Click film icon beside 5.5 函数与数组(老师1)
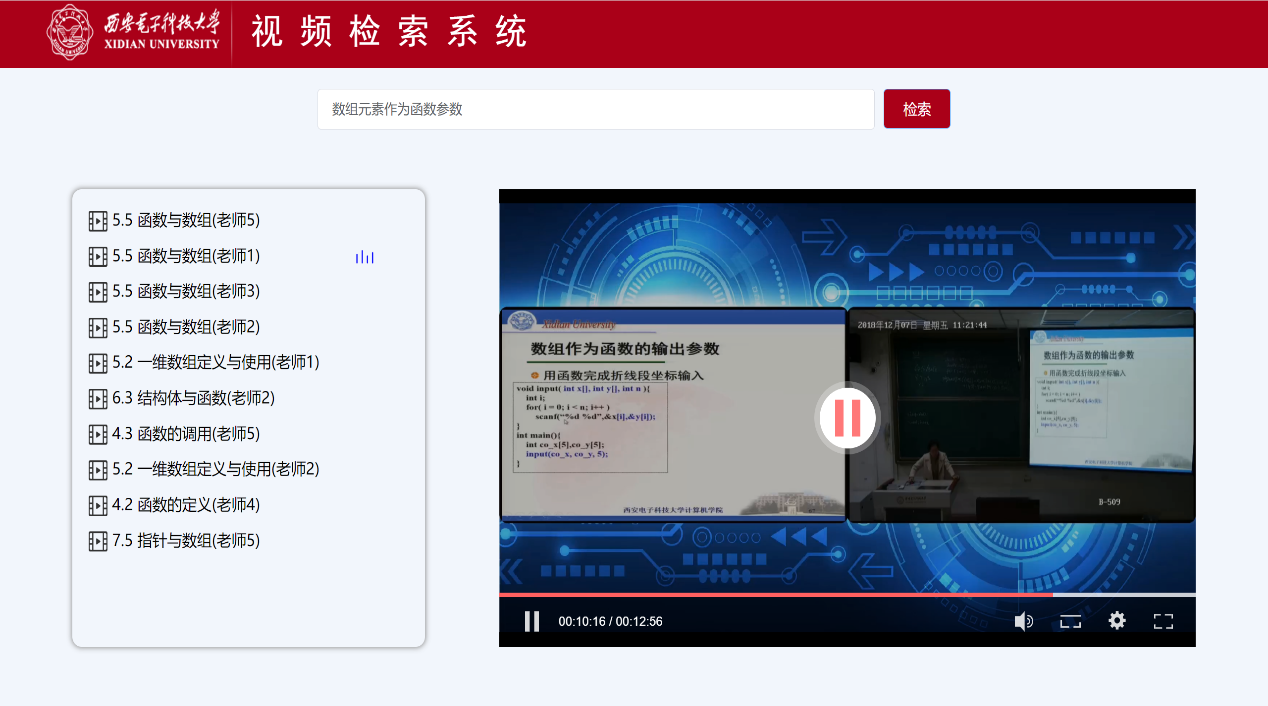 click(x=98, y=256)
